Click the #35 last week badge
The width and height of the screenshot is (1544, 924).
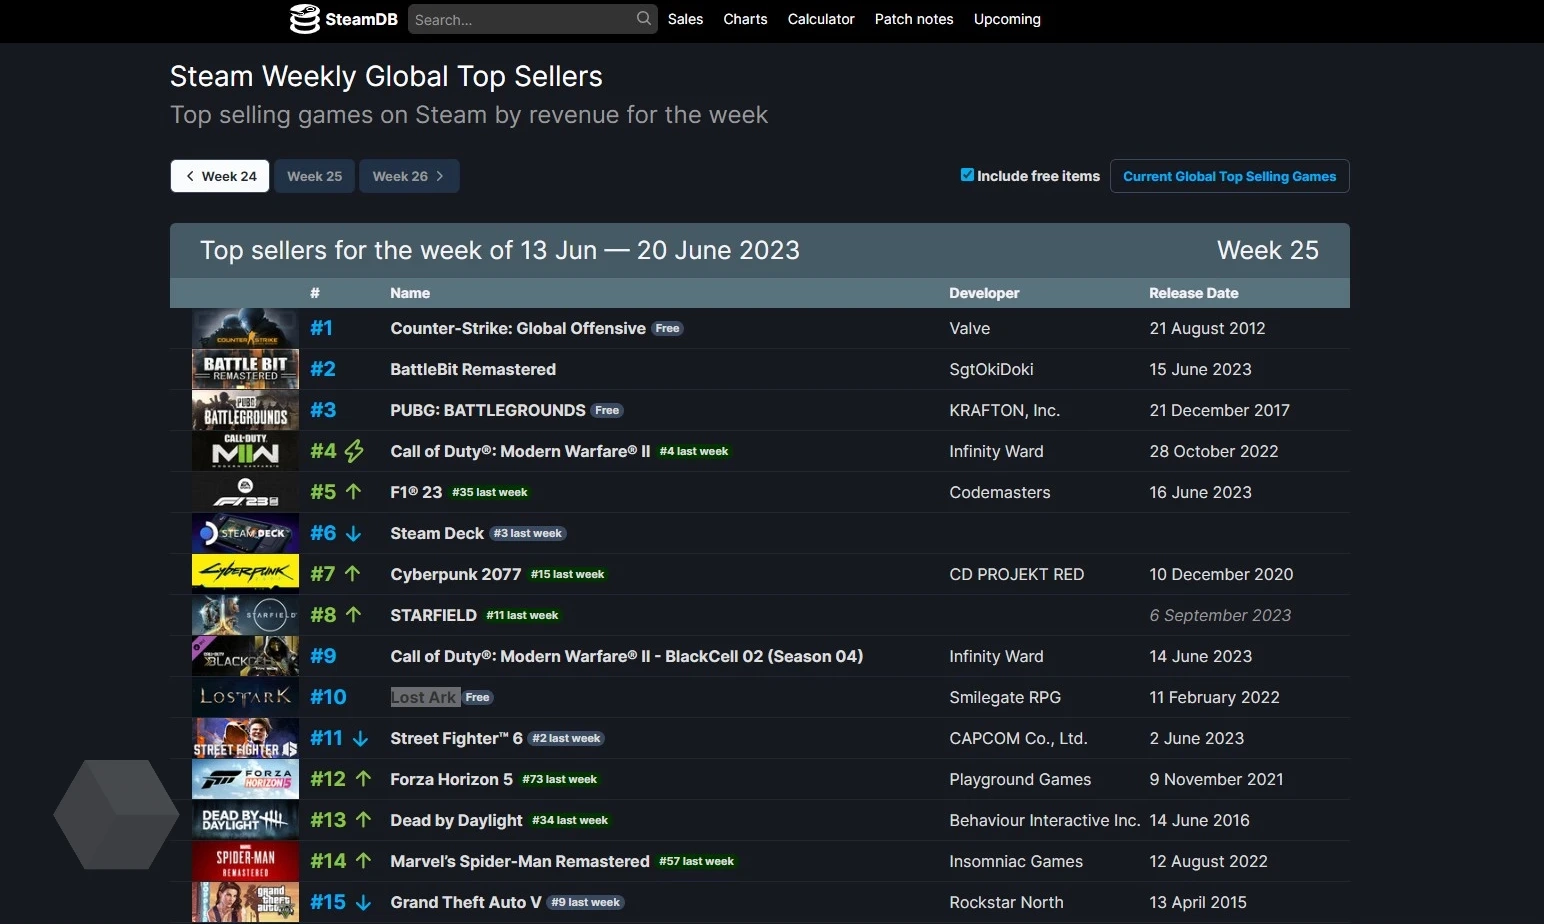(x=490, y=492)
